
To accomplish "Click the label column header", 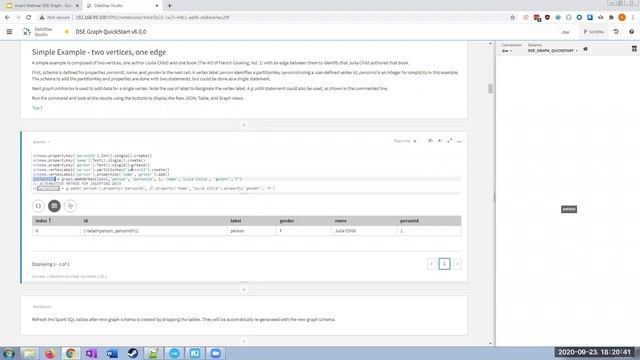I will (251, 221).
